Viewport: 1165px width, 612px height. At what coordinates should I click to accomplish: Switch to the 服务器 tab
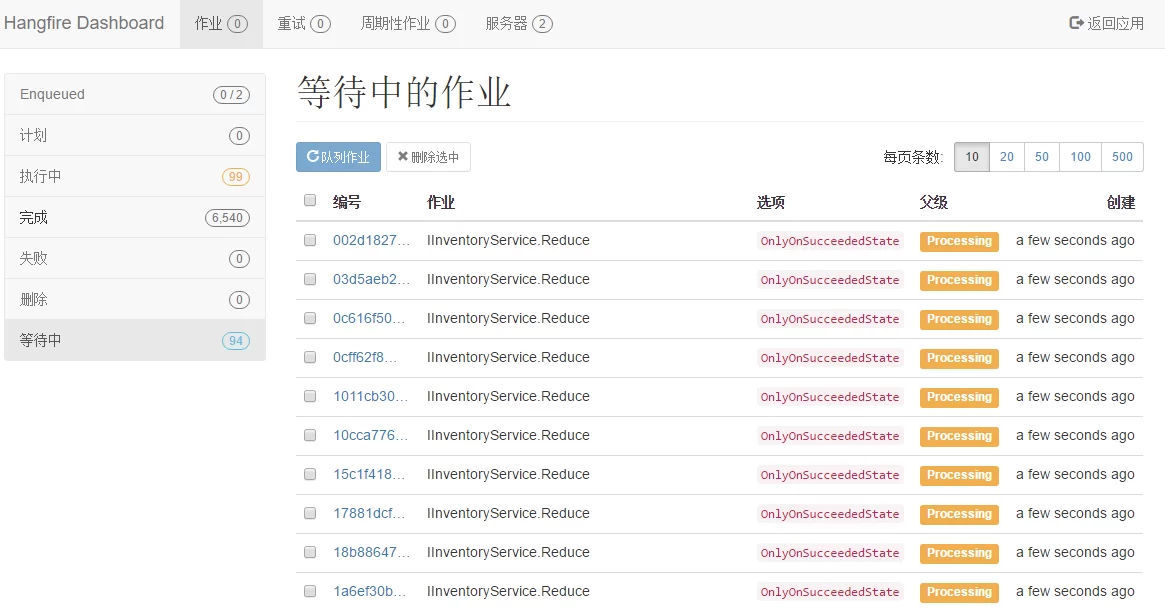(x=519, y=22)
